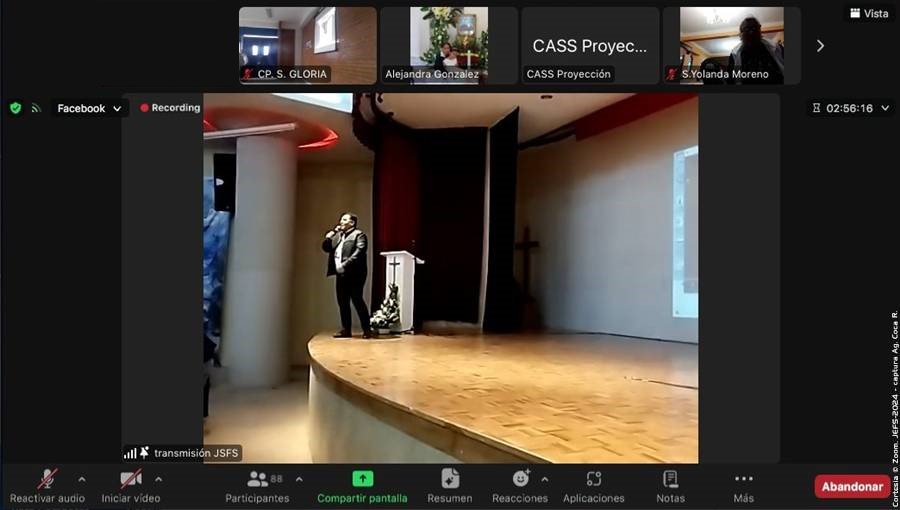This screenshot has height=510, width=900.
Task: Select CASS Proyección participant tile
Action: click(x=590, y=46)
